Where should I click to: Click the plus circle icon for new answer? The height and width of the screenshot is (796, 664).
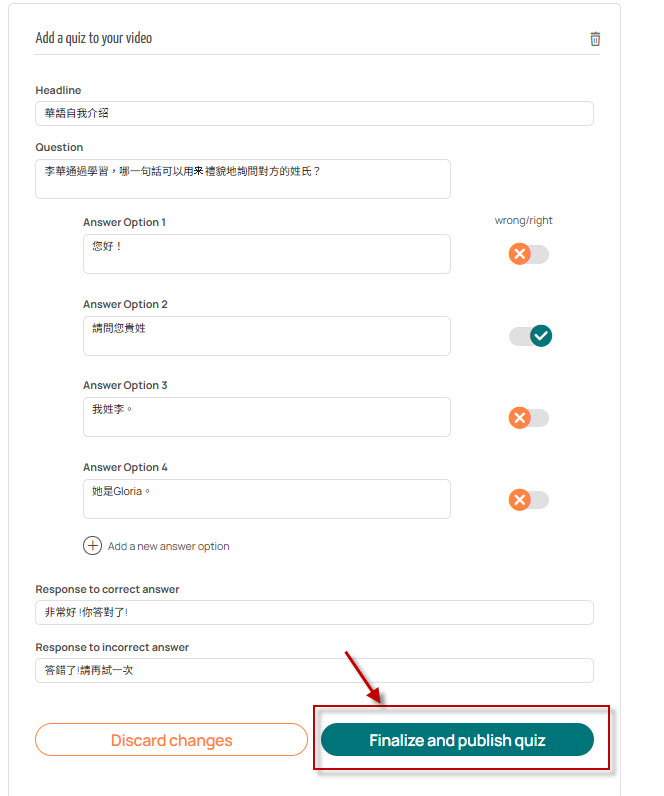tap(92, 545)
